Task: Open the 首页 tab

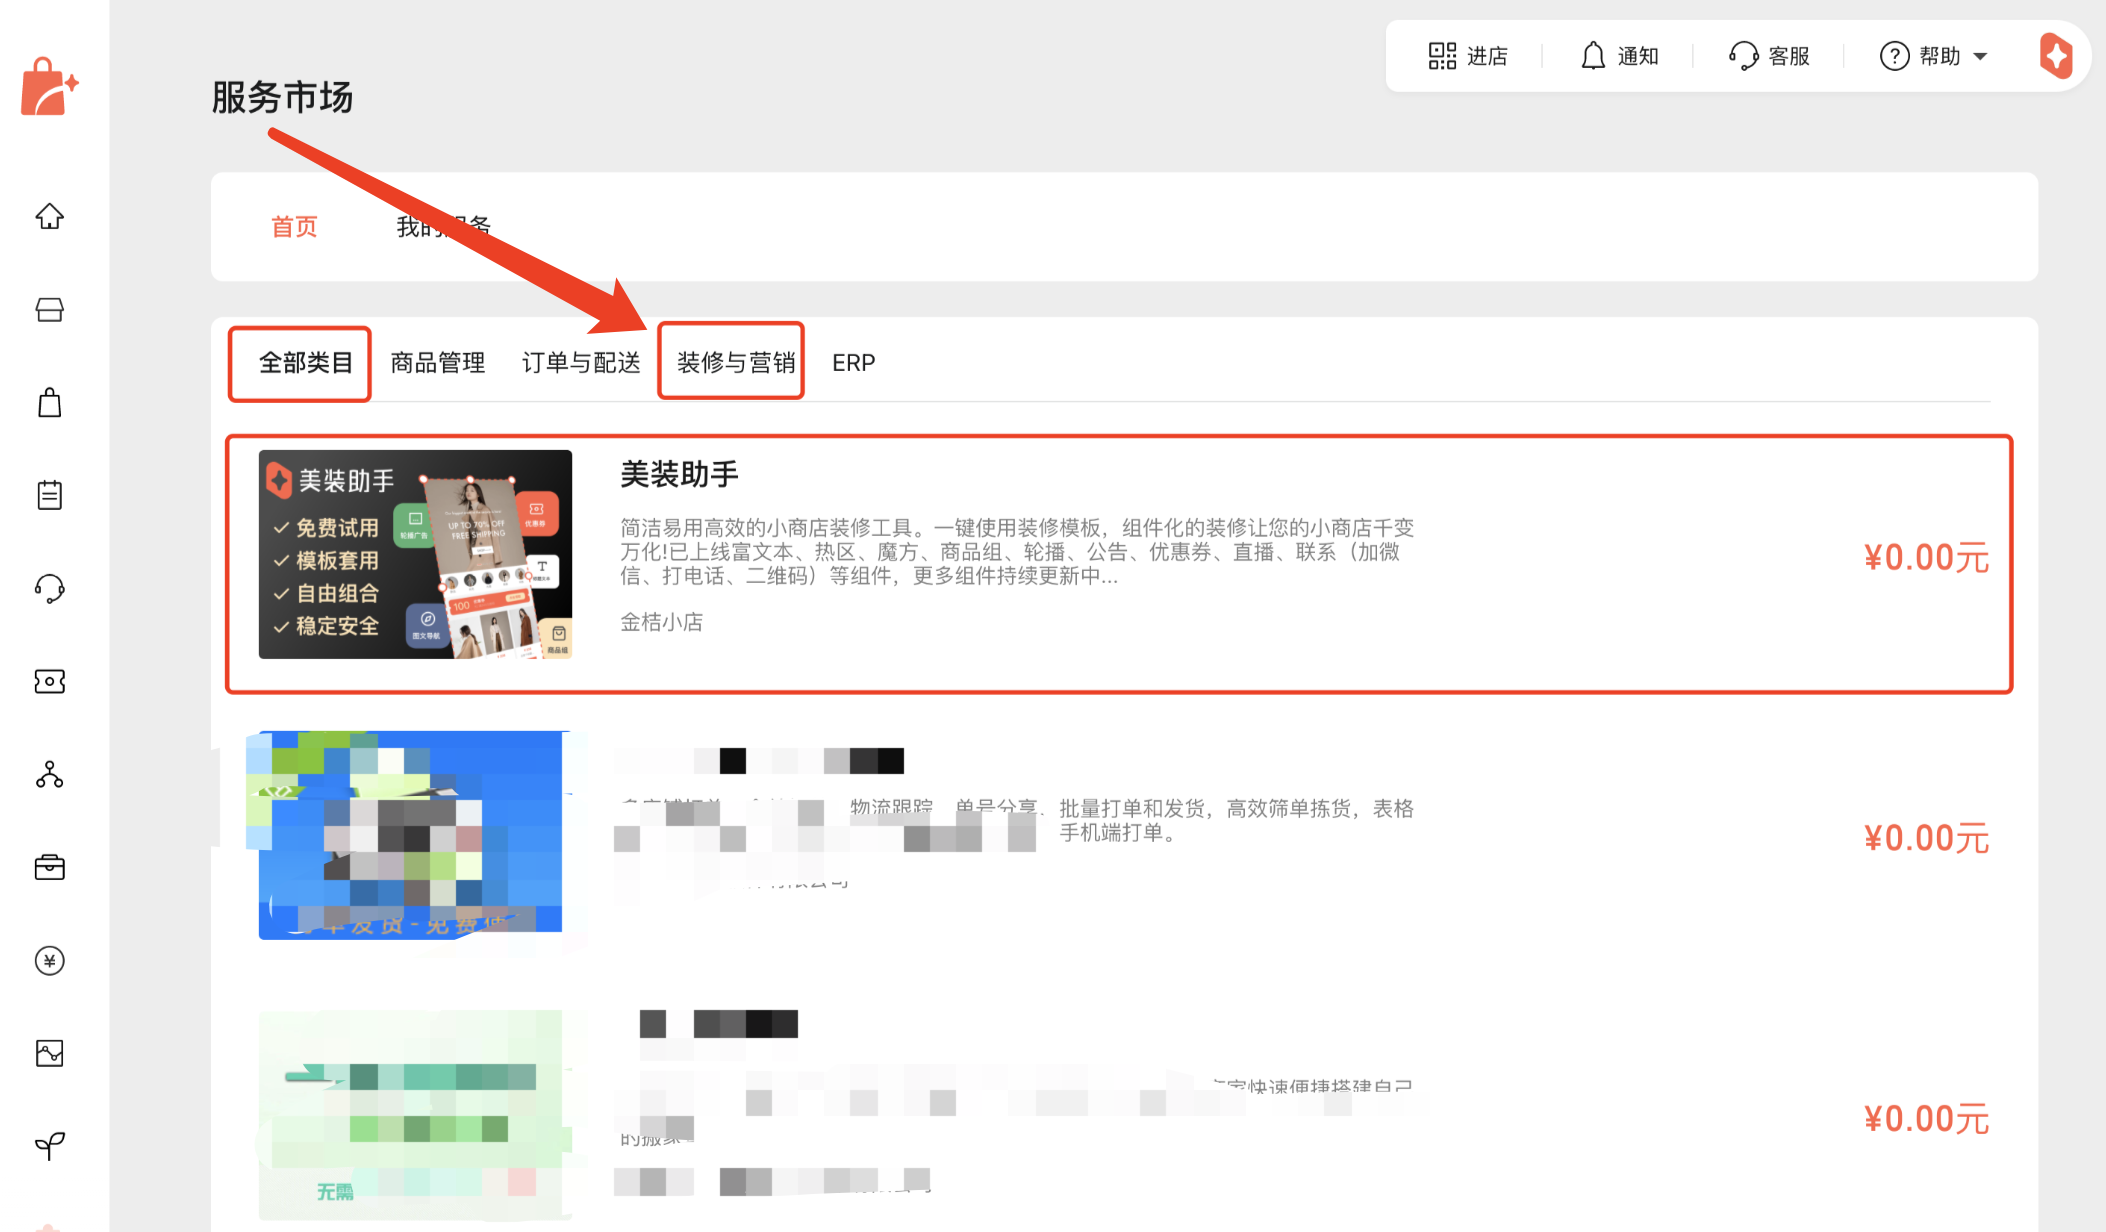Action: click(x=294, y=227)
